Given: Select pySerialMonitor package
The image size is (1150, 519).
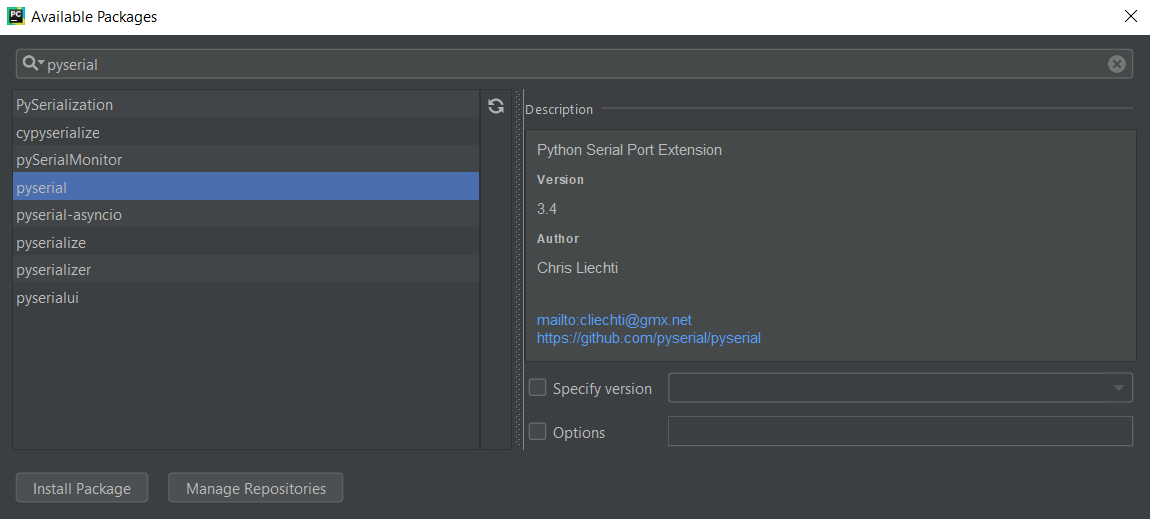Looking at the screenshot, I should click(x=246, y=159).
